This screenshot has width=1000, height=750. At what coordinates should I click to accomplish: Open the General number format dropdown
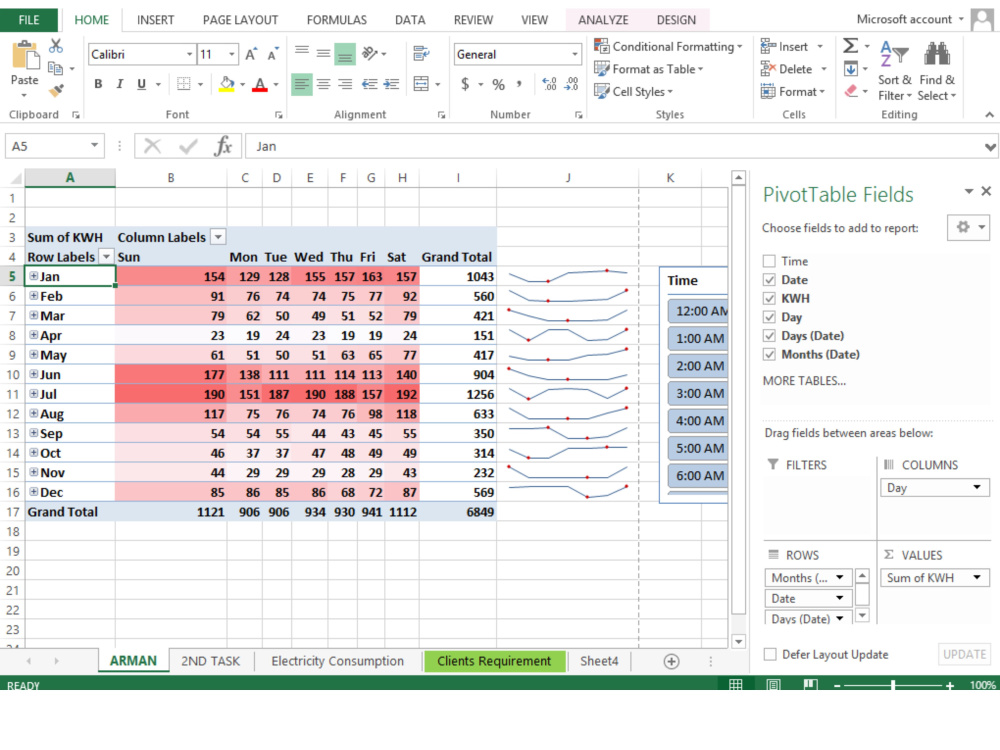click(x=575, y=54)
